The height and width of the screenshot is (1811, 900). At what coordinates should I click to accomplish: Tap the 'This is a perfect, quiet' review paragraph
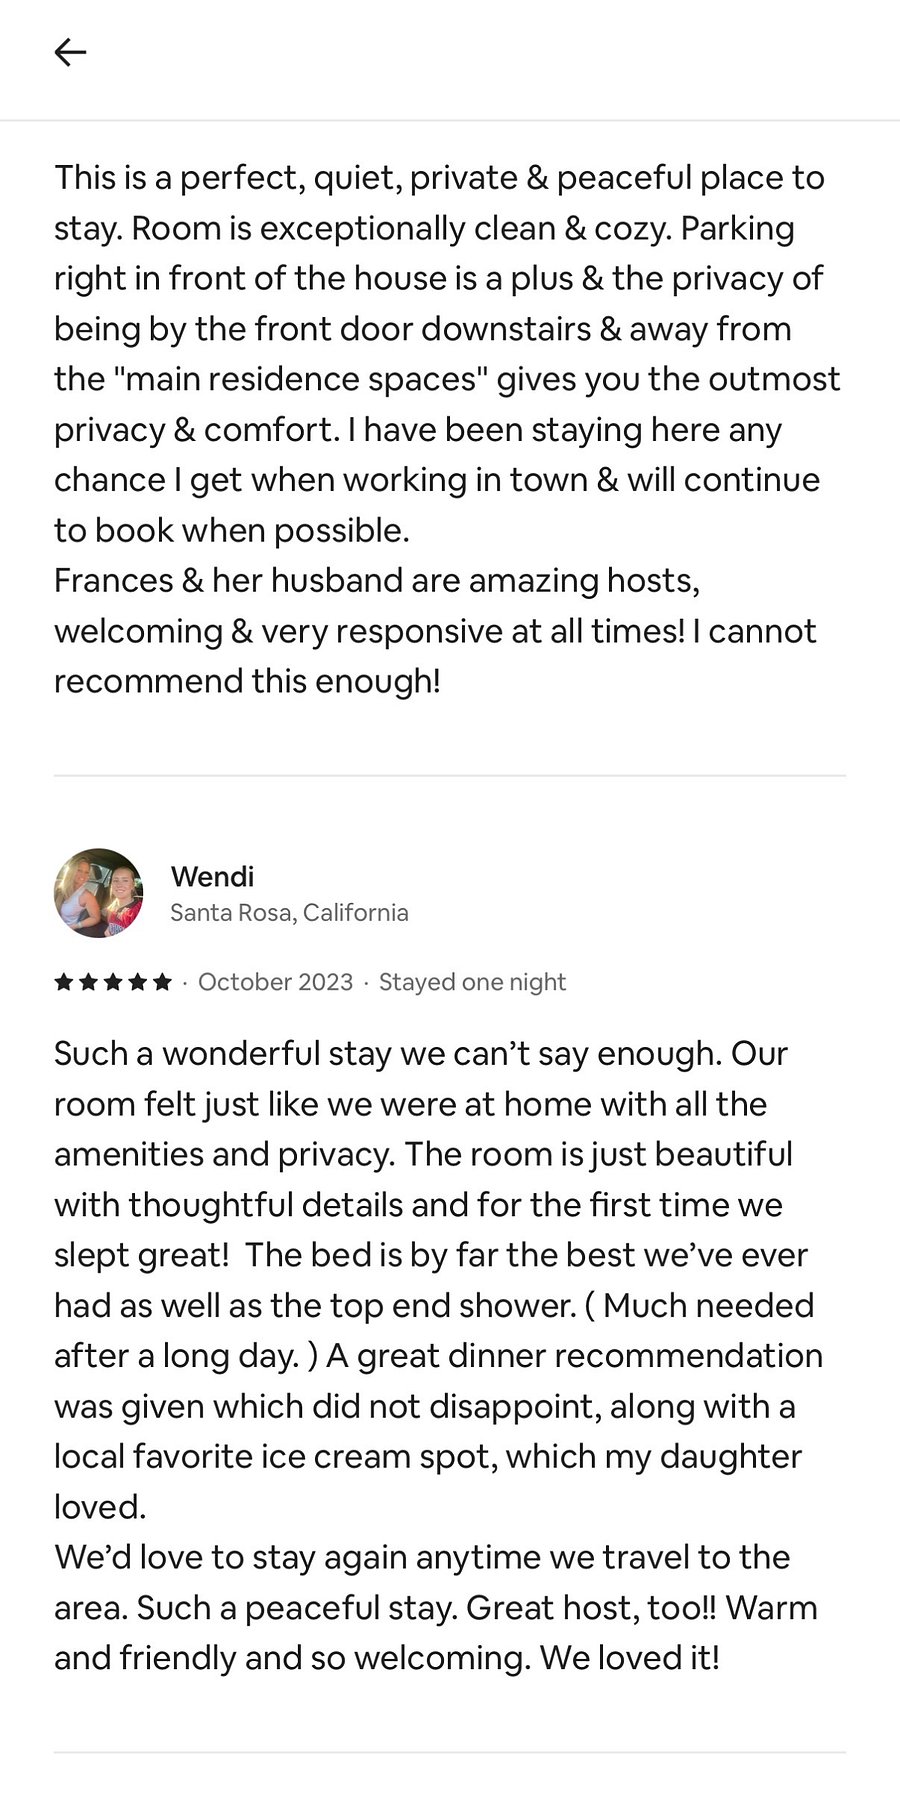tap(447, 354)
